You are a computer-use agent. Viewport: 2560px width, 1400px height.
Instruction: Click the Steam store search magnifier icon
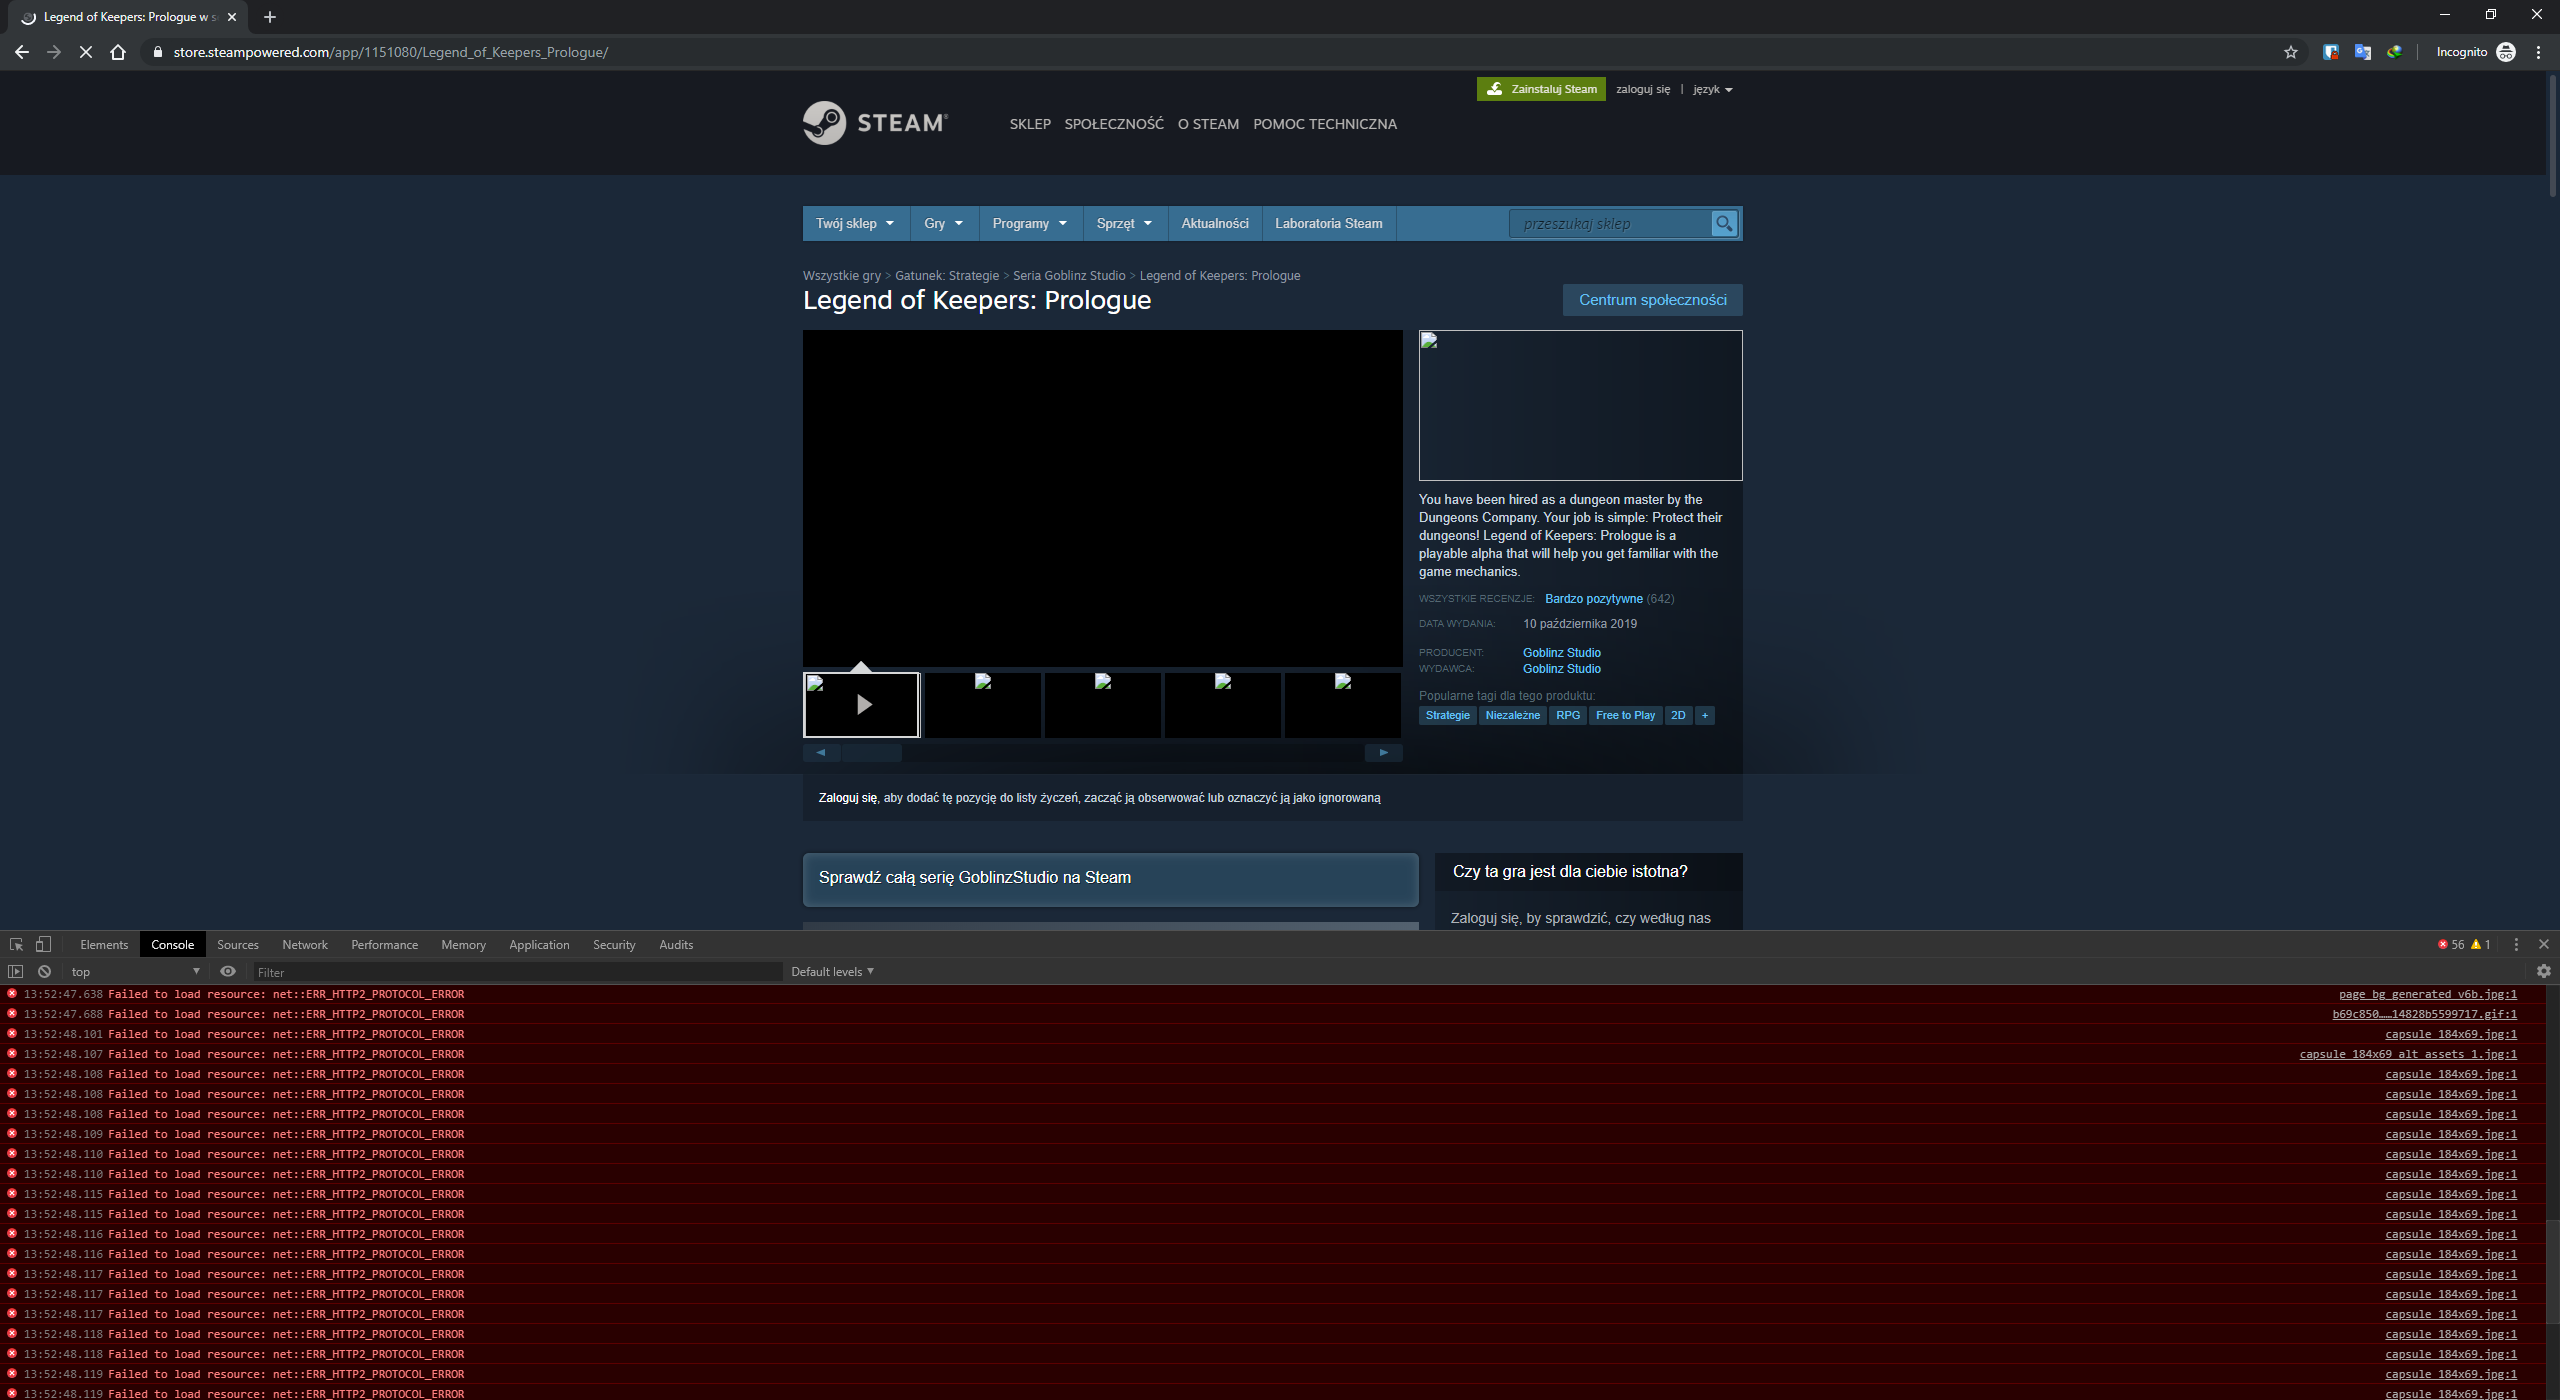coord(1724,223)
